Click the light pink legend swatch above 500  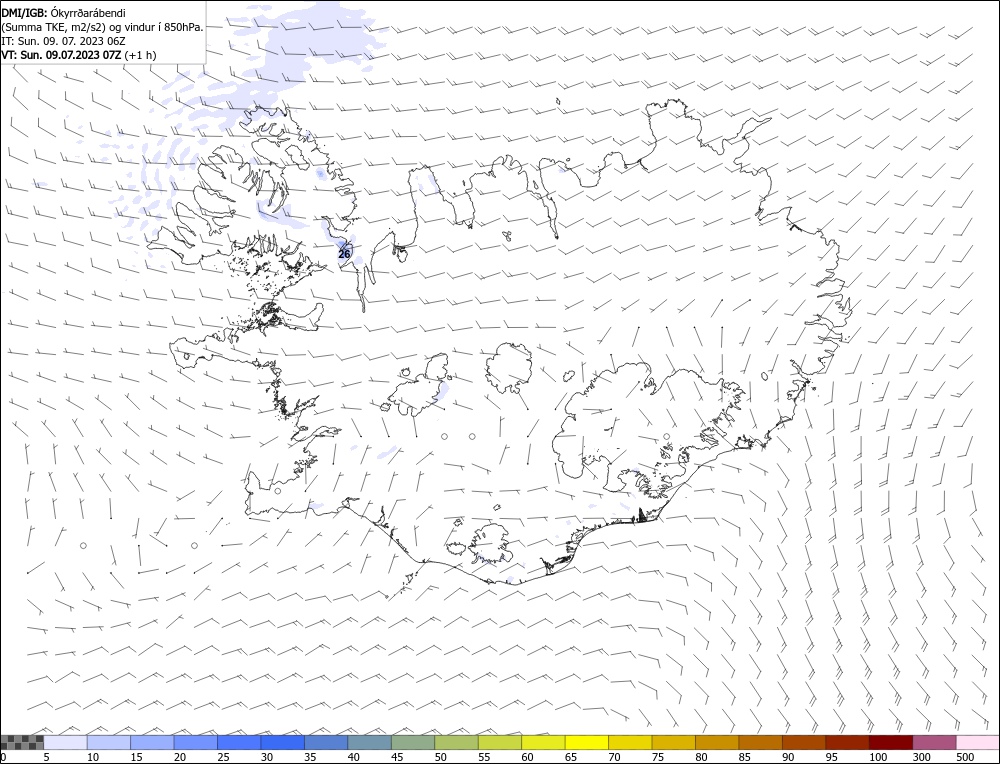[x=978, y=742]
